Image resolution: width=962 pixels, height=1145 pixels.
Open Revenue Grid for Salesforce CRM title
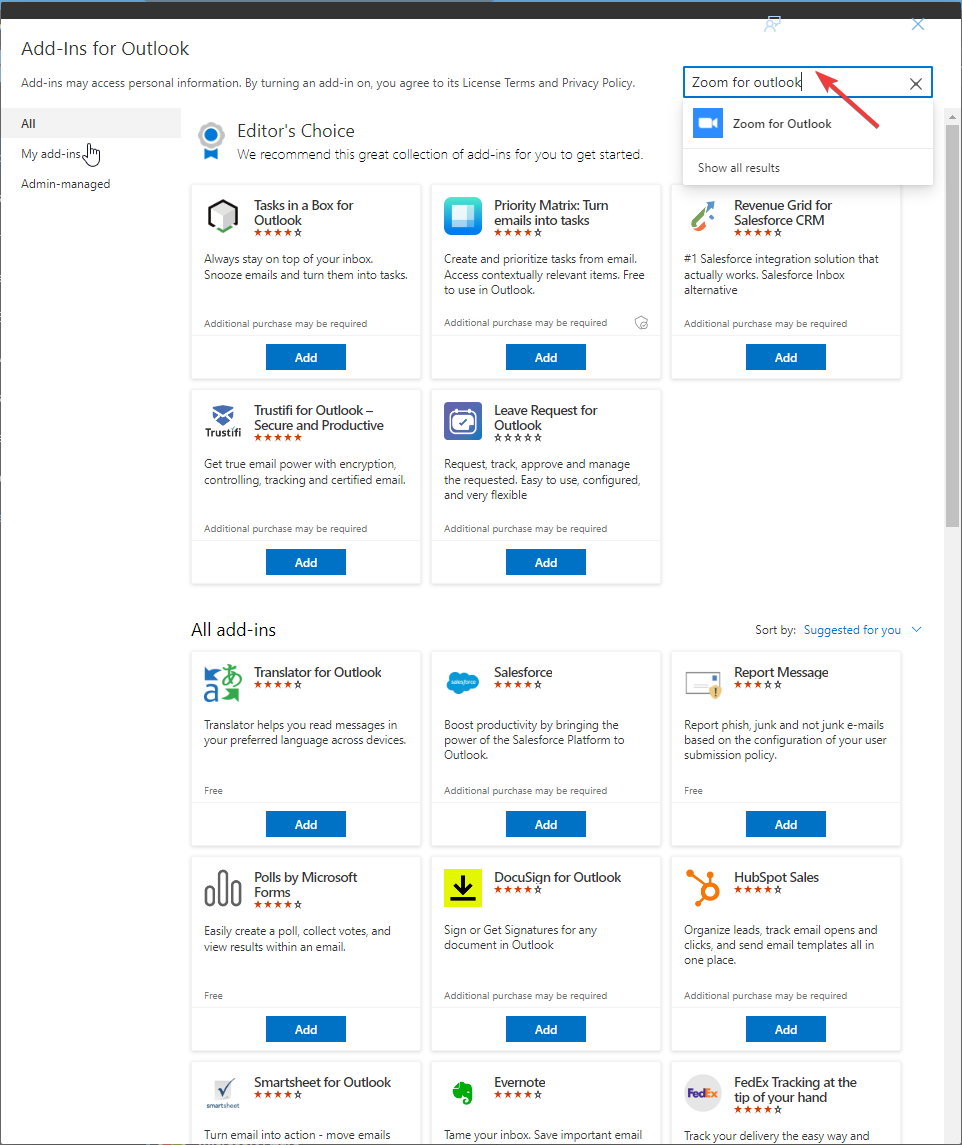click(x=783, y=212)
